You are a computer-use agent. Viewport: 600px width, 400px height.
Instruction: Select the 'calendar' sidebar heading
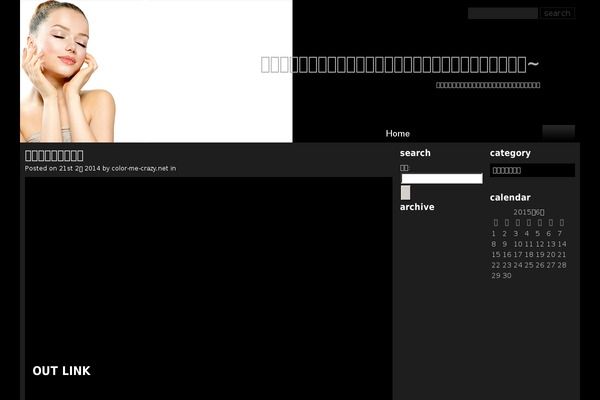tap(510, 198)
